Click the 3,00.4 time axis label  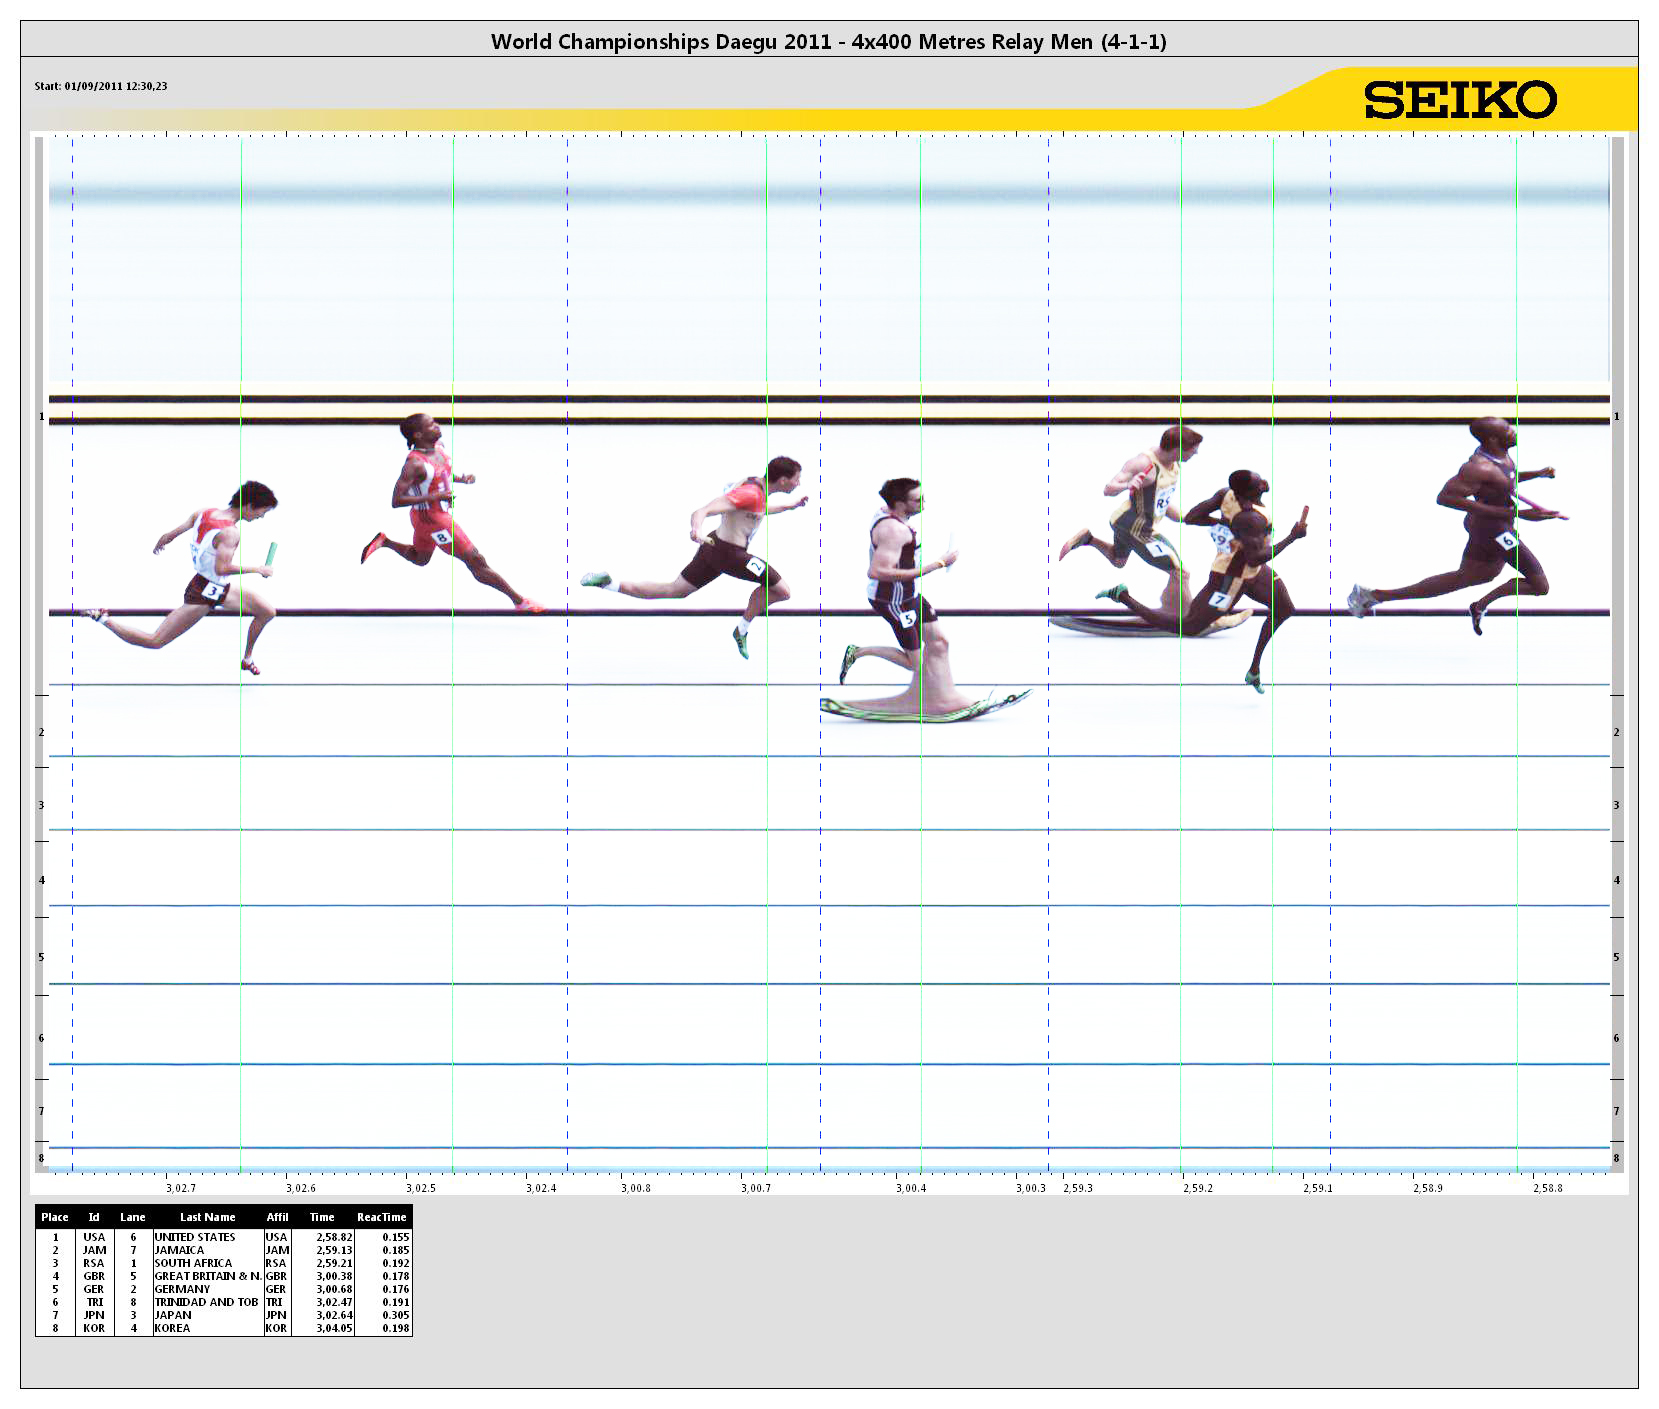910,1188
